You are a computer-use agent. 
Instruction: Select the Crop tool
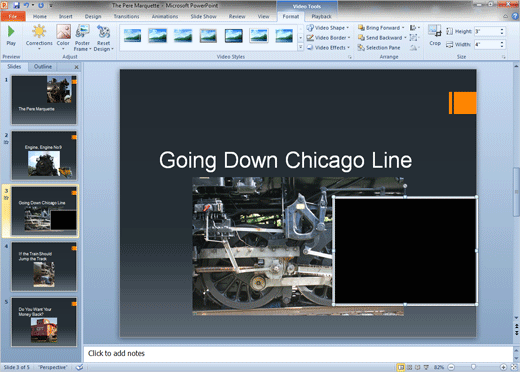tap(435, 35)
